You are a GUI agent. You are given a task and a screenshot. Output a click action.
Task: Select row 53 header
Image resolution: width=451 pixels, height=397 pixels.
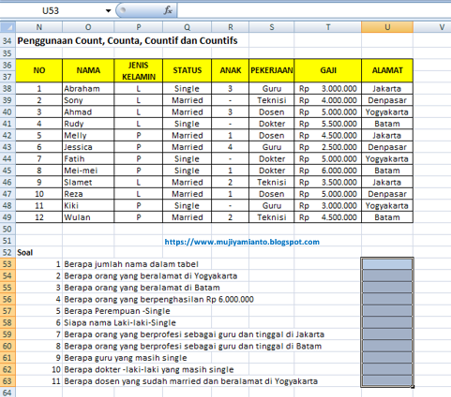8,264
